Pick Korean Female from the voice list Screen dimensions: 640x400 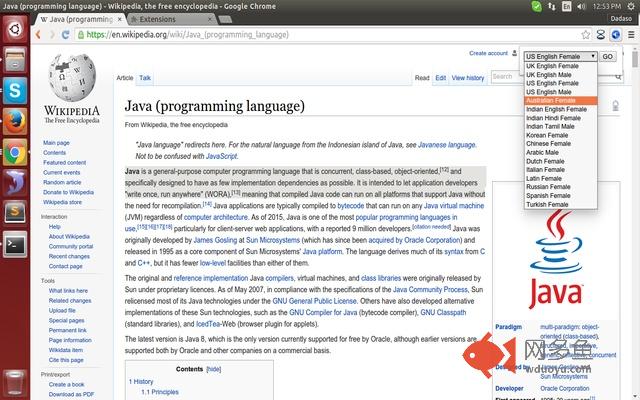560,135
